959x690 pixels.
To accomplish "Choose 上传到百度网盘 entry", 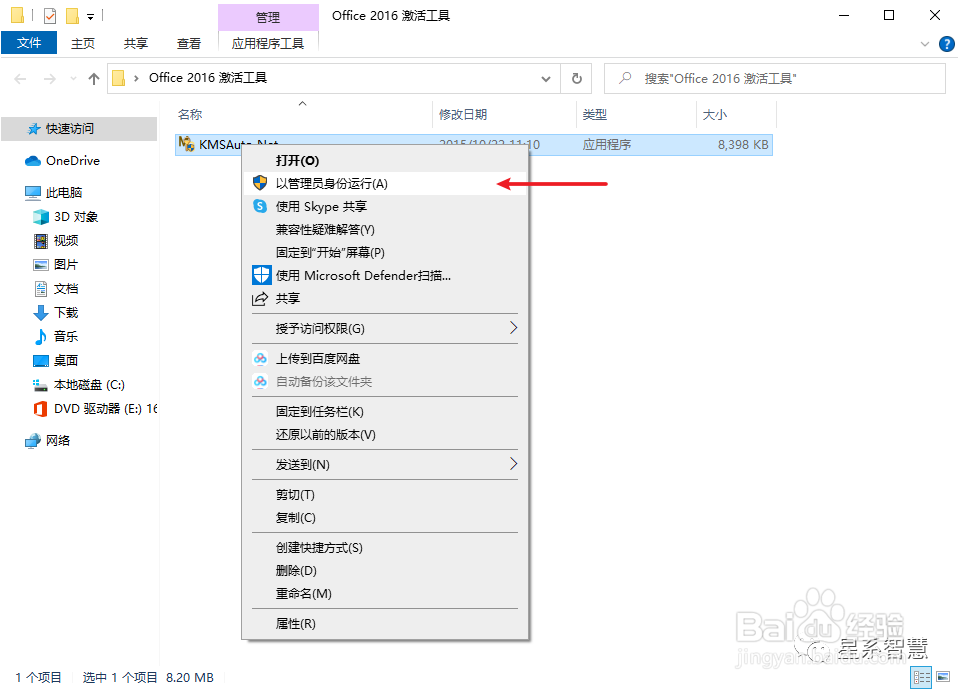I will [385, 358].
